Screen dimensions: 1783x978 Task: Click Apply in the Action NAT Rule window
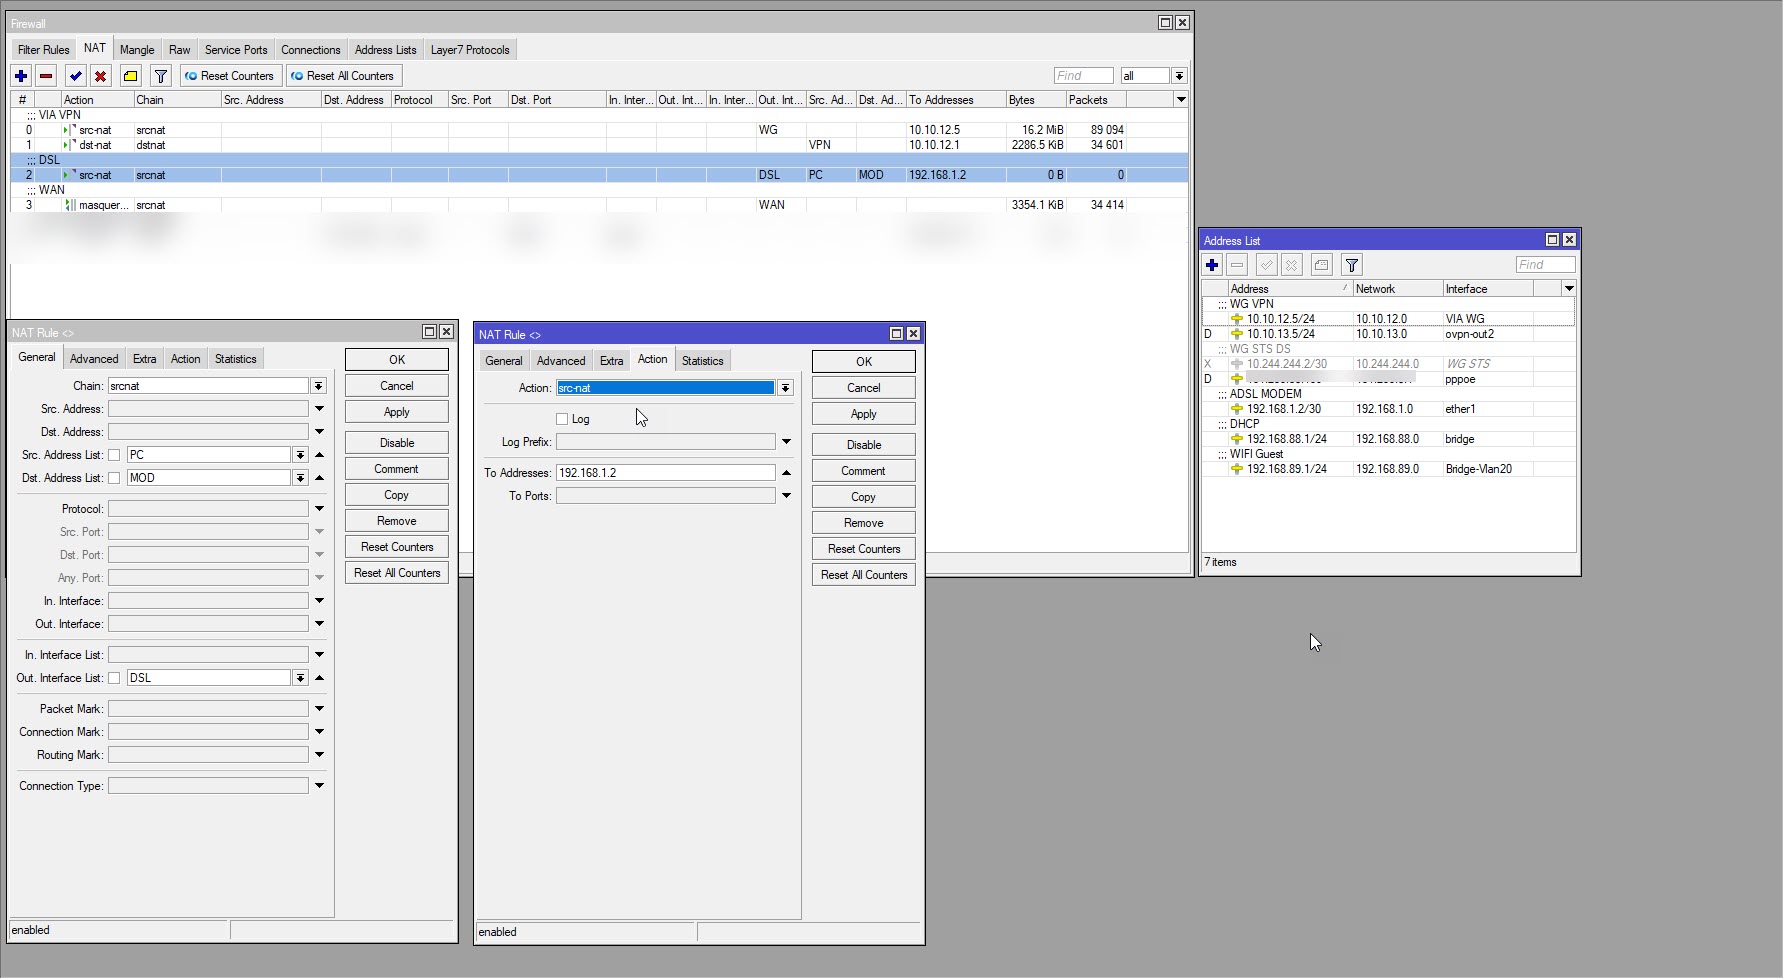pyautogui.click(x=863, y=414)
